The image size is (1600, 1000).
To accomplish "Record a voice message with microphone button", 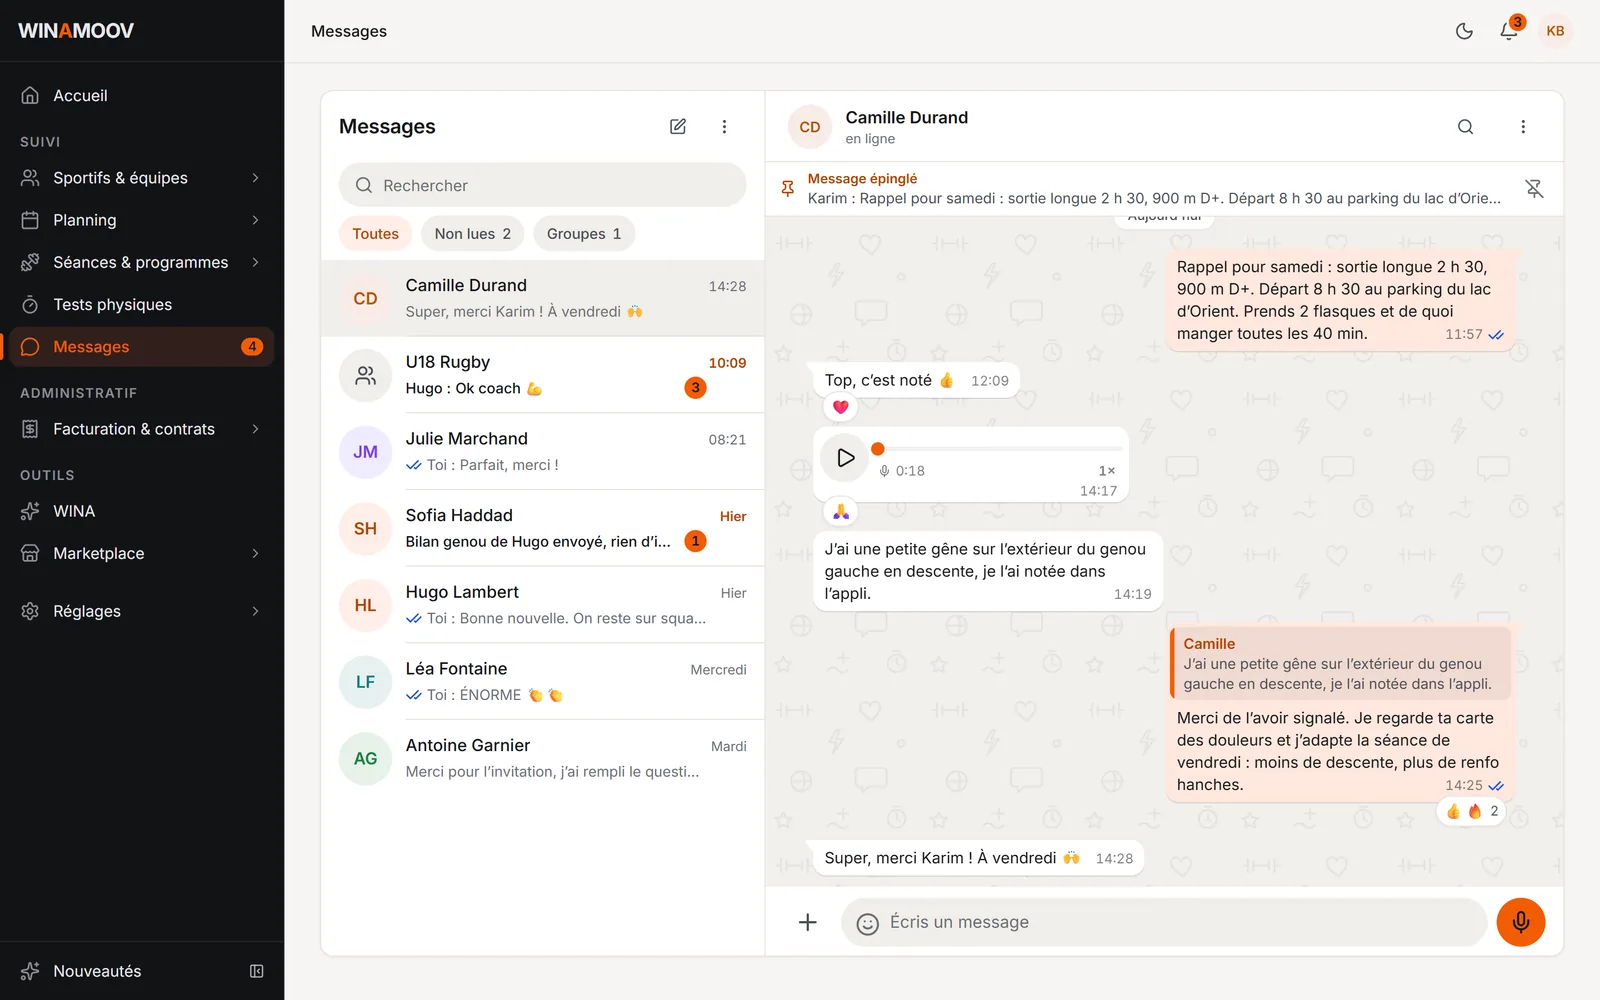I will coord(1521,922).
